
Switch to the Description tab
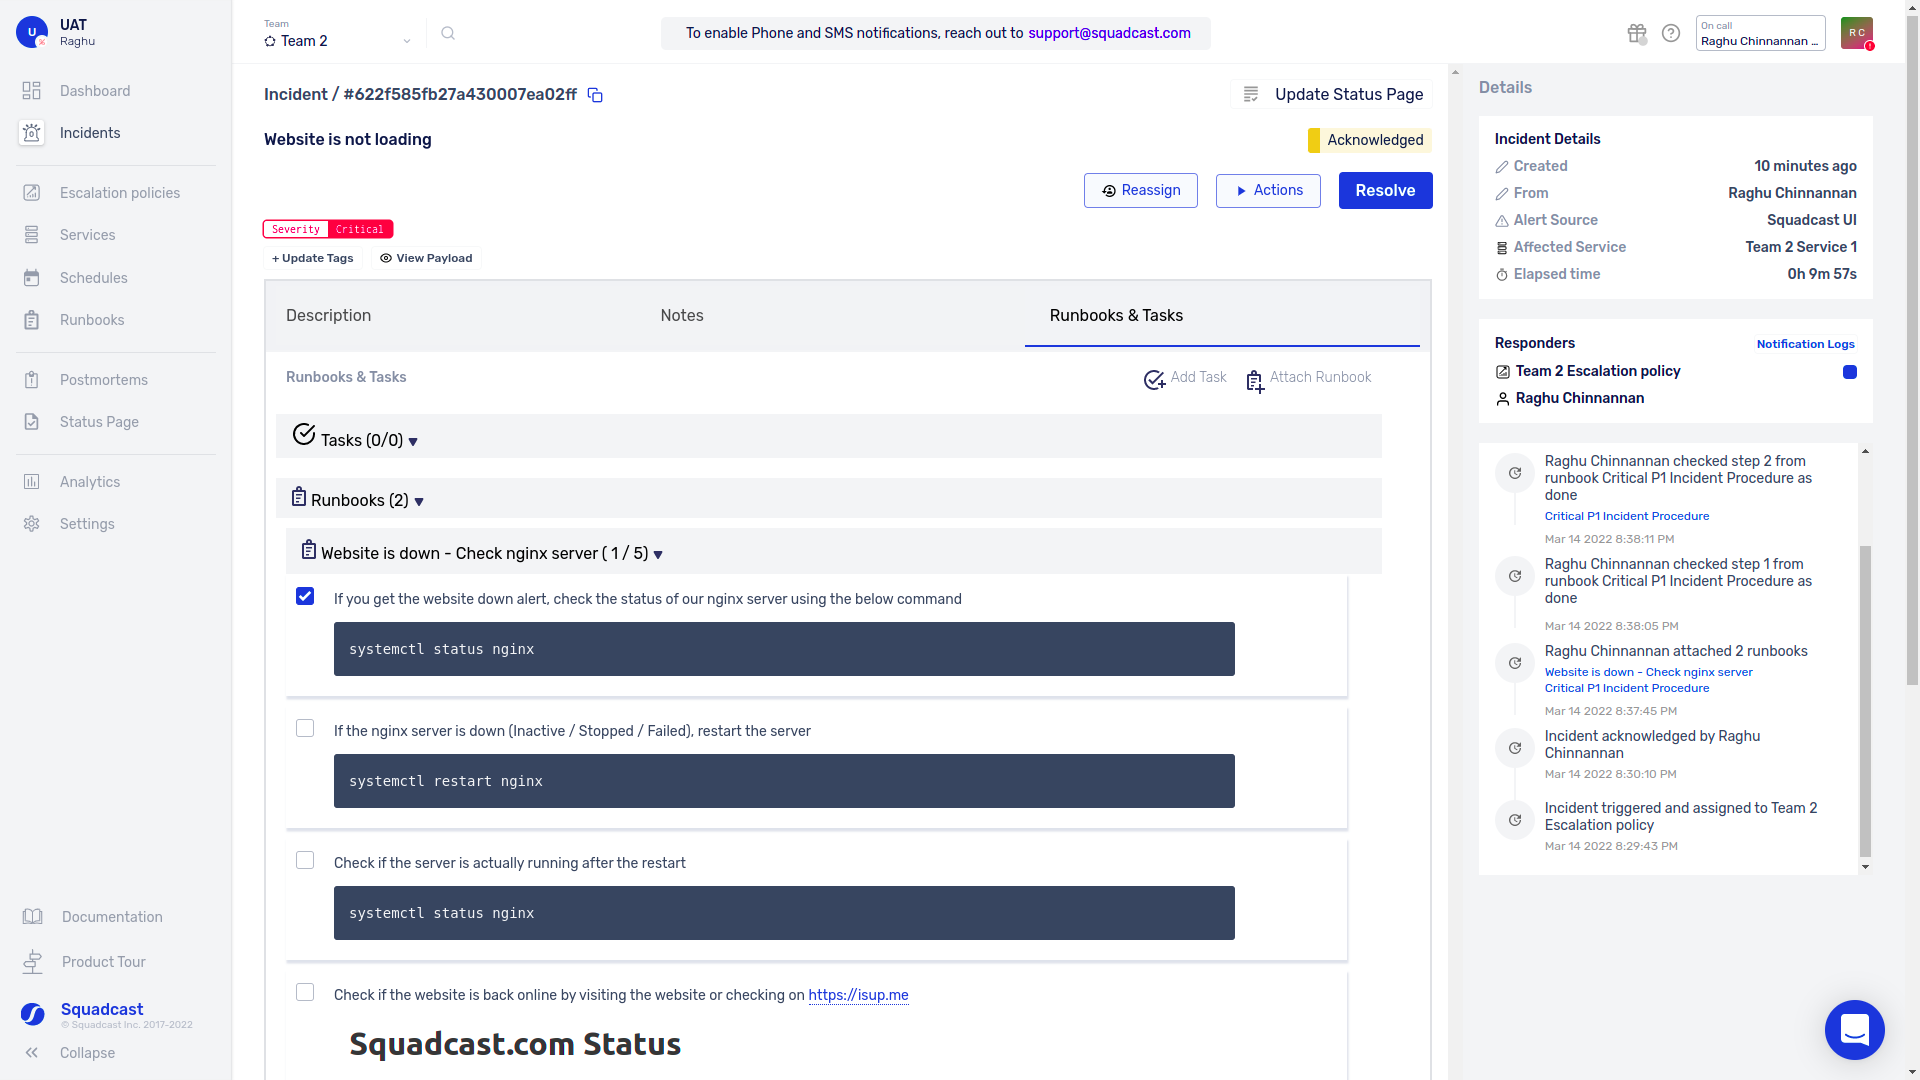(x=328, y=316)
